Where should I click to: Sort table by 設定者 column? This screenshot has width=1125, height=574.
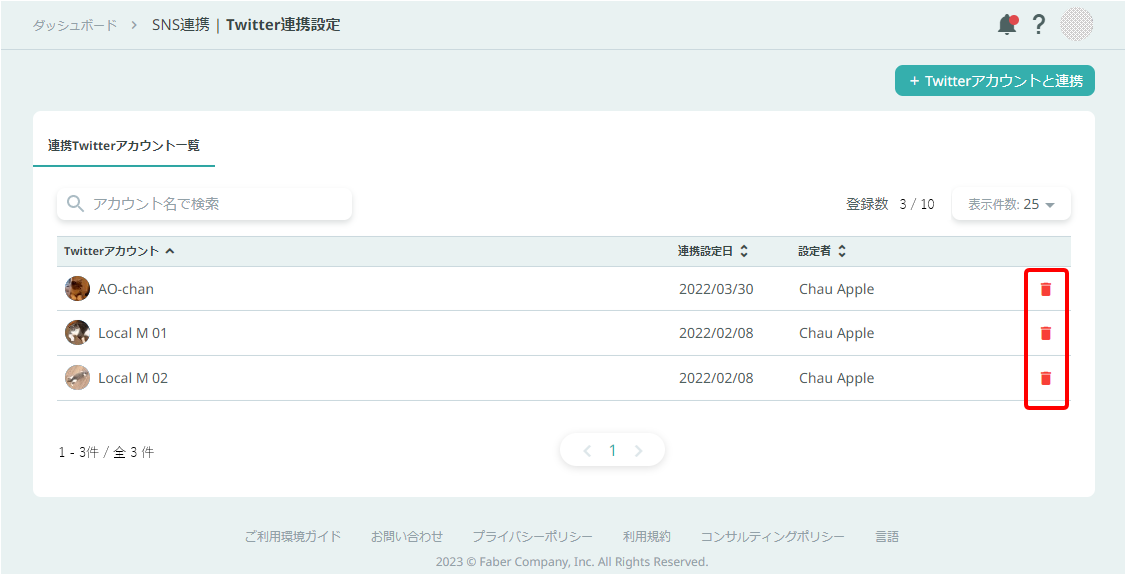(822, 251)
